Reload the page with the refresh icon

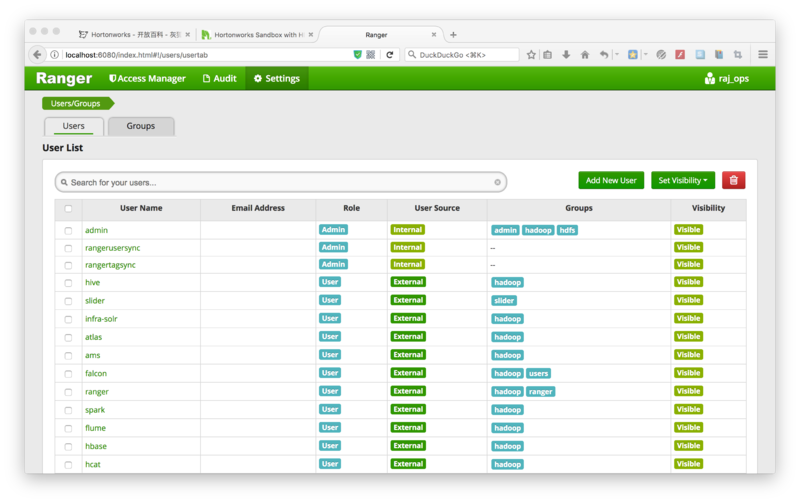pyautogui.click(x=390, y=54)
